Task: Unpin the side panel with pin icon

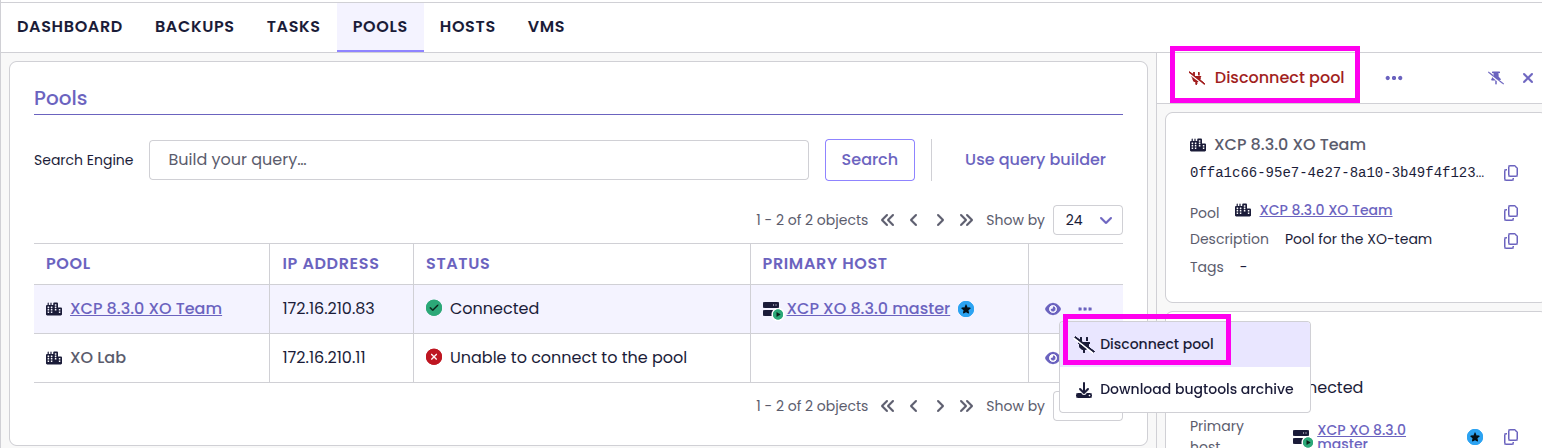Action: click(x=1496, y=78)
